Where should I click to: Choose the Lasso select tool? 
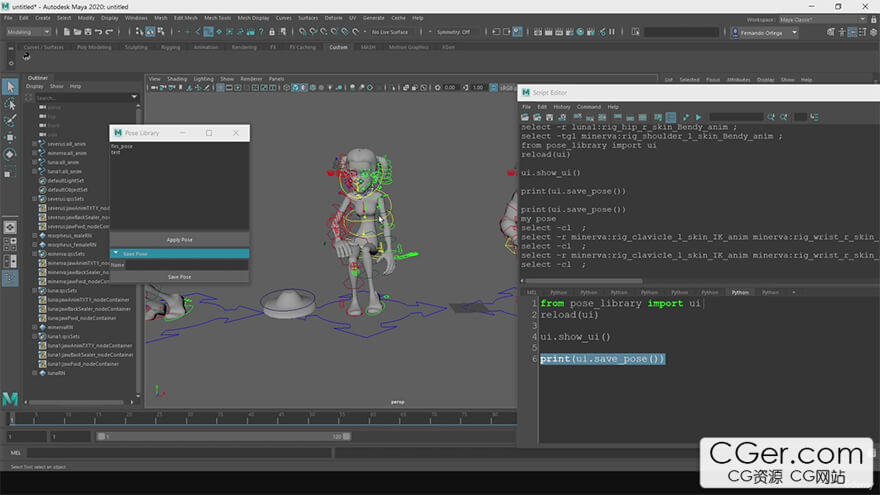click(10, 104)
